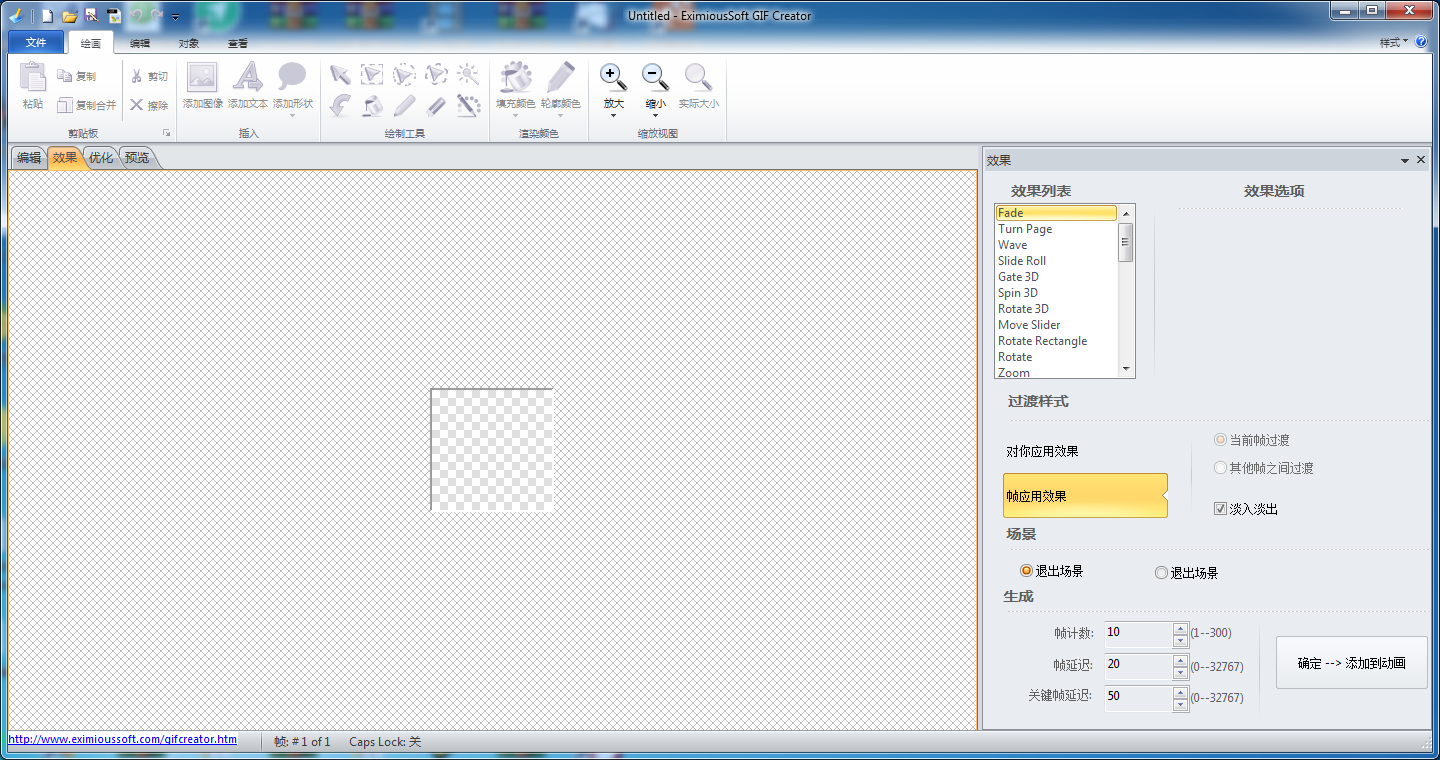Click the 轮廓颜色 (Outline color) pencil icon
The height and width of the screenshot is (760, 1440).
[561, 77]
